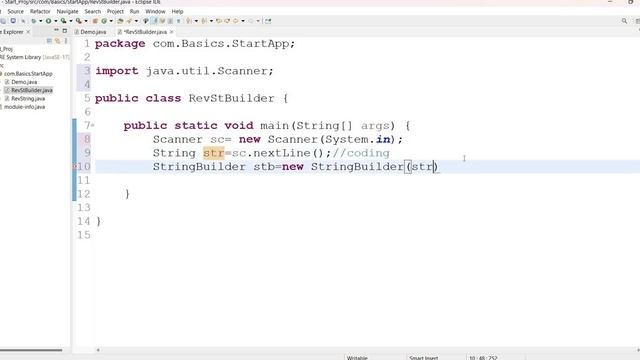
Task: Minimize the Package Explorer view
Action: (56, 31)
